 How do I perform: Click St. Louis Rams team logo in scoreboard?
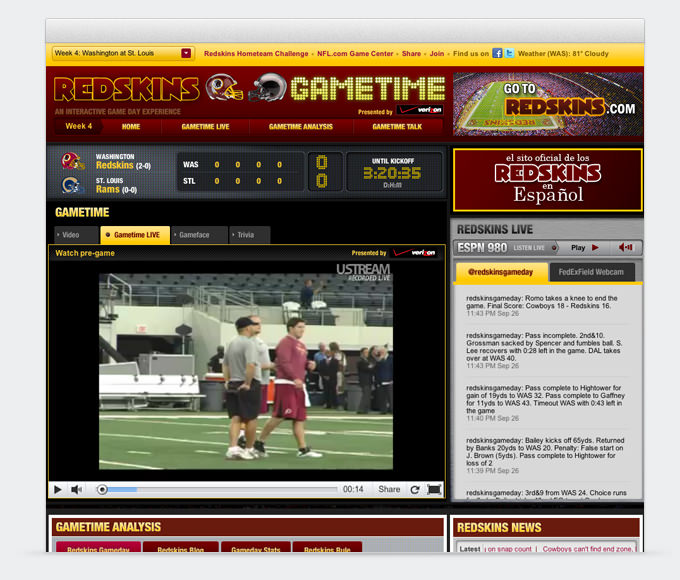[x=72, y=185]
